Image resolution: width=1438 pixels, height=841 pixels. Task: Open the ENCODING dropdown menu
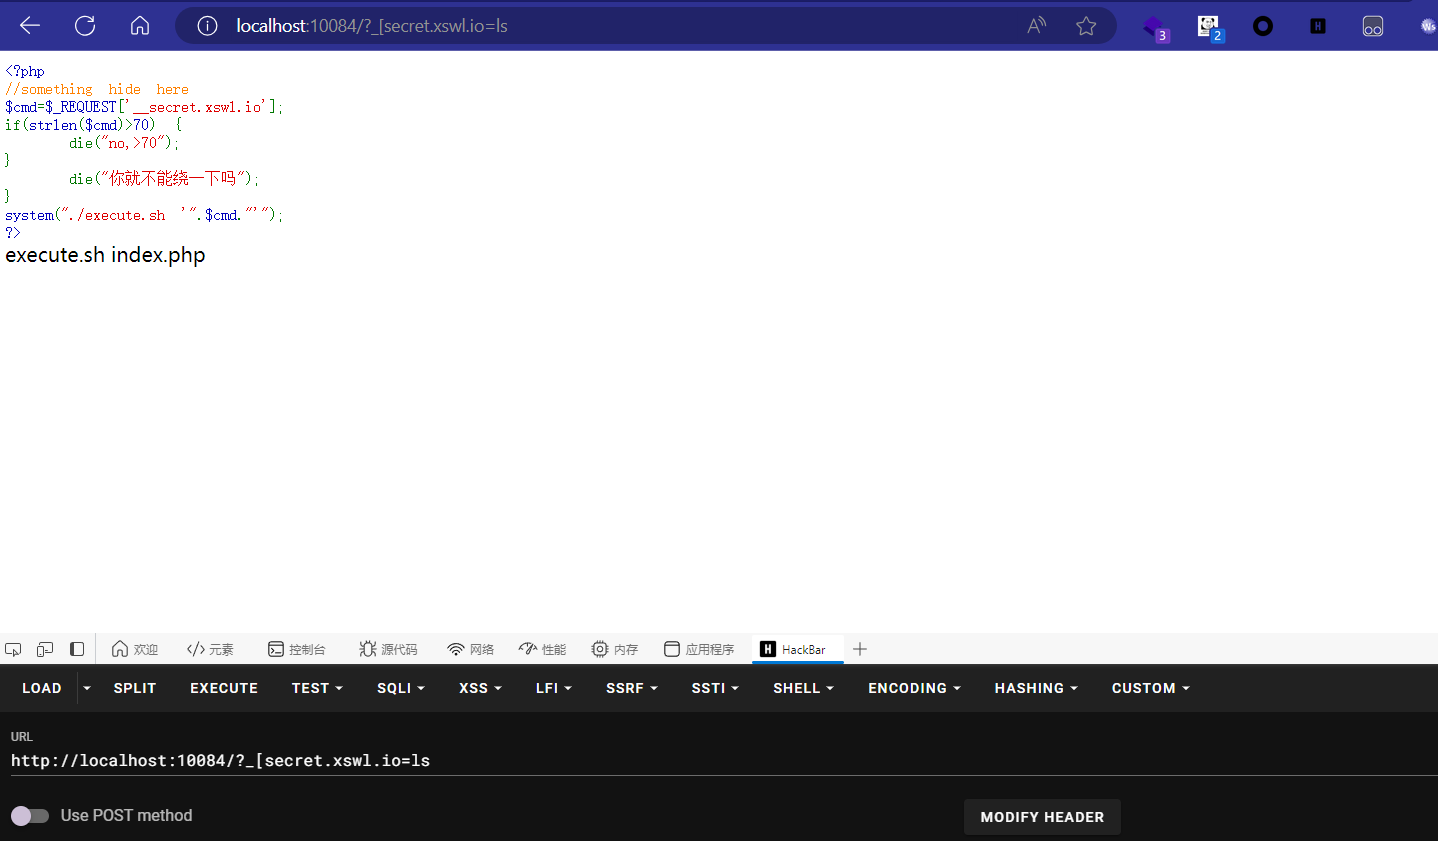(x=914, y=688)
